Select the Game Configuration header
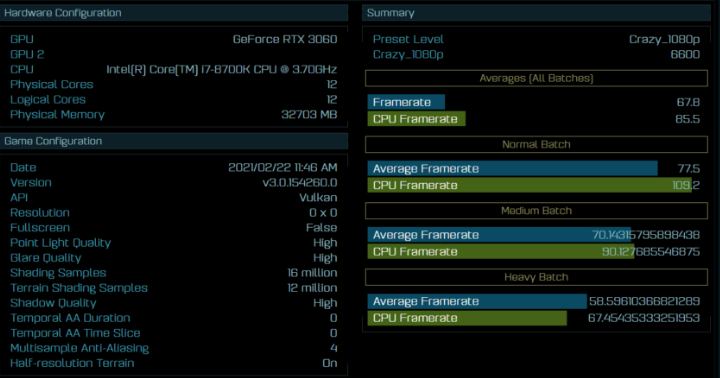The height and width of the screenshot is (378, 720). [174, 141]
